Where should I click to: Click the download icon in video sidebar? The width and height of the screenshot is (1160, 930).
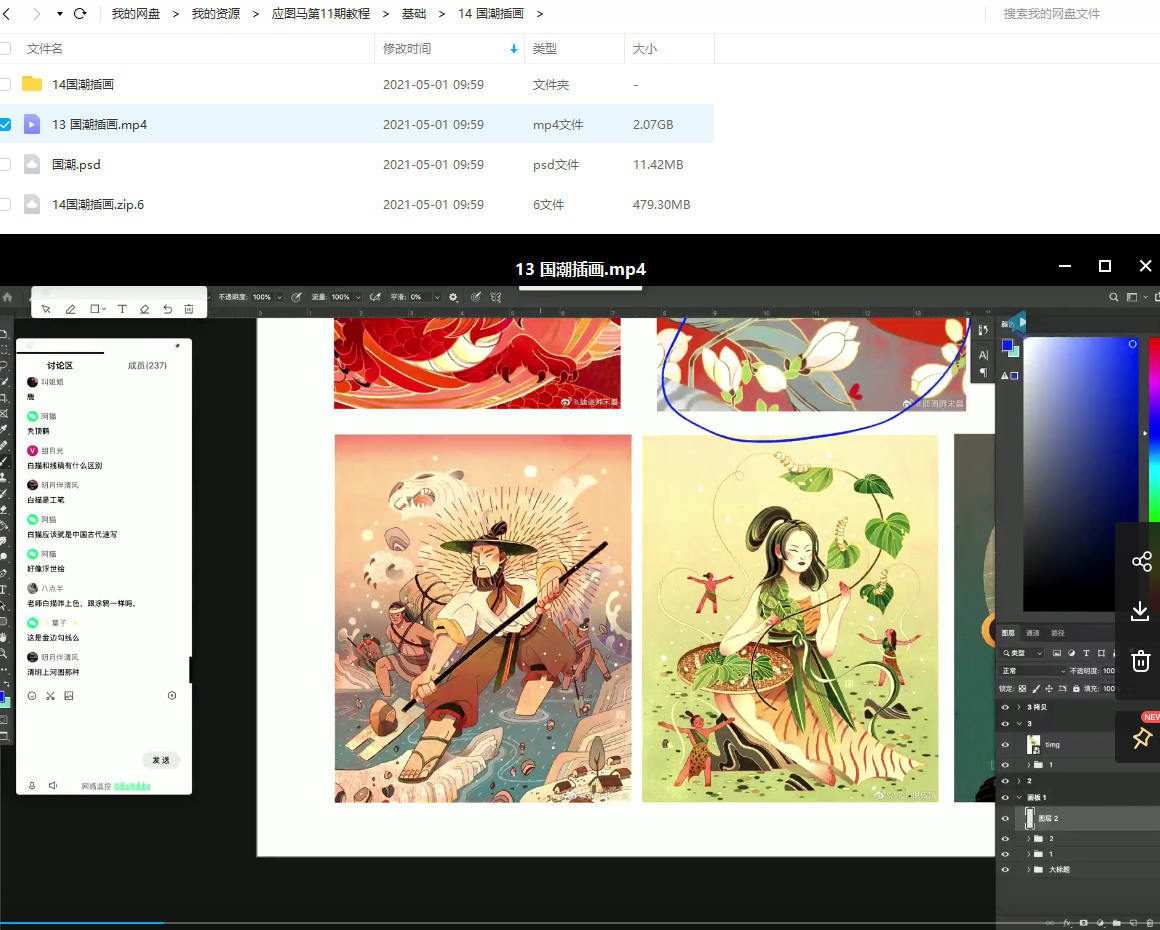(1140, 611)
